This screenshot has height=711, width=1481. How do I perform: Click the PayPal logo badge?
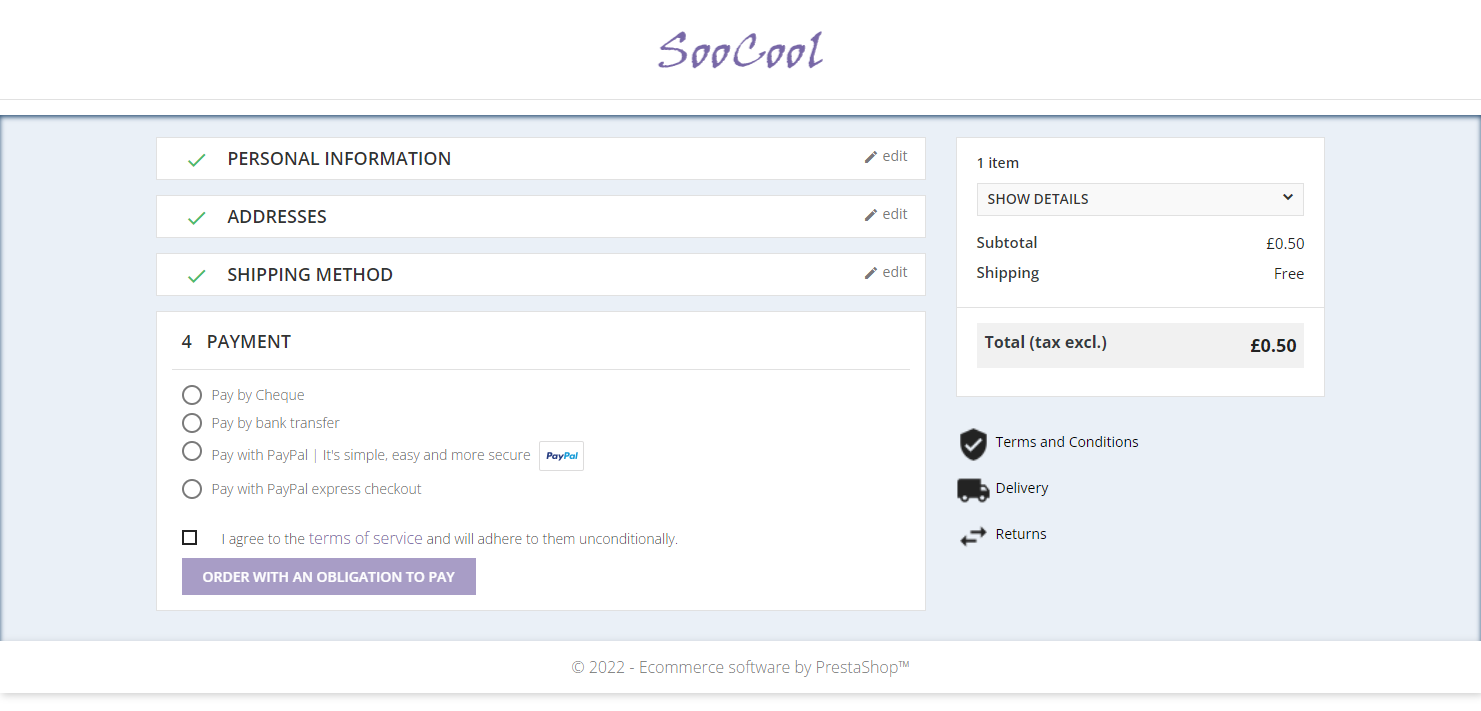pos(562,455)
